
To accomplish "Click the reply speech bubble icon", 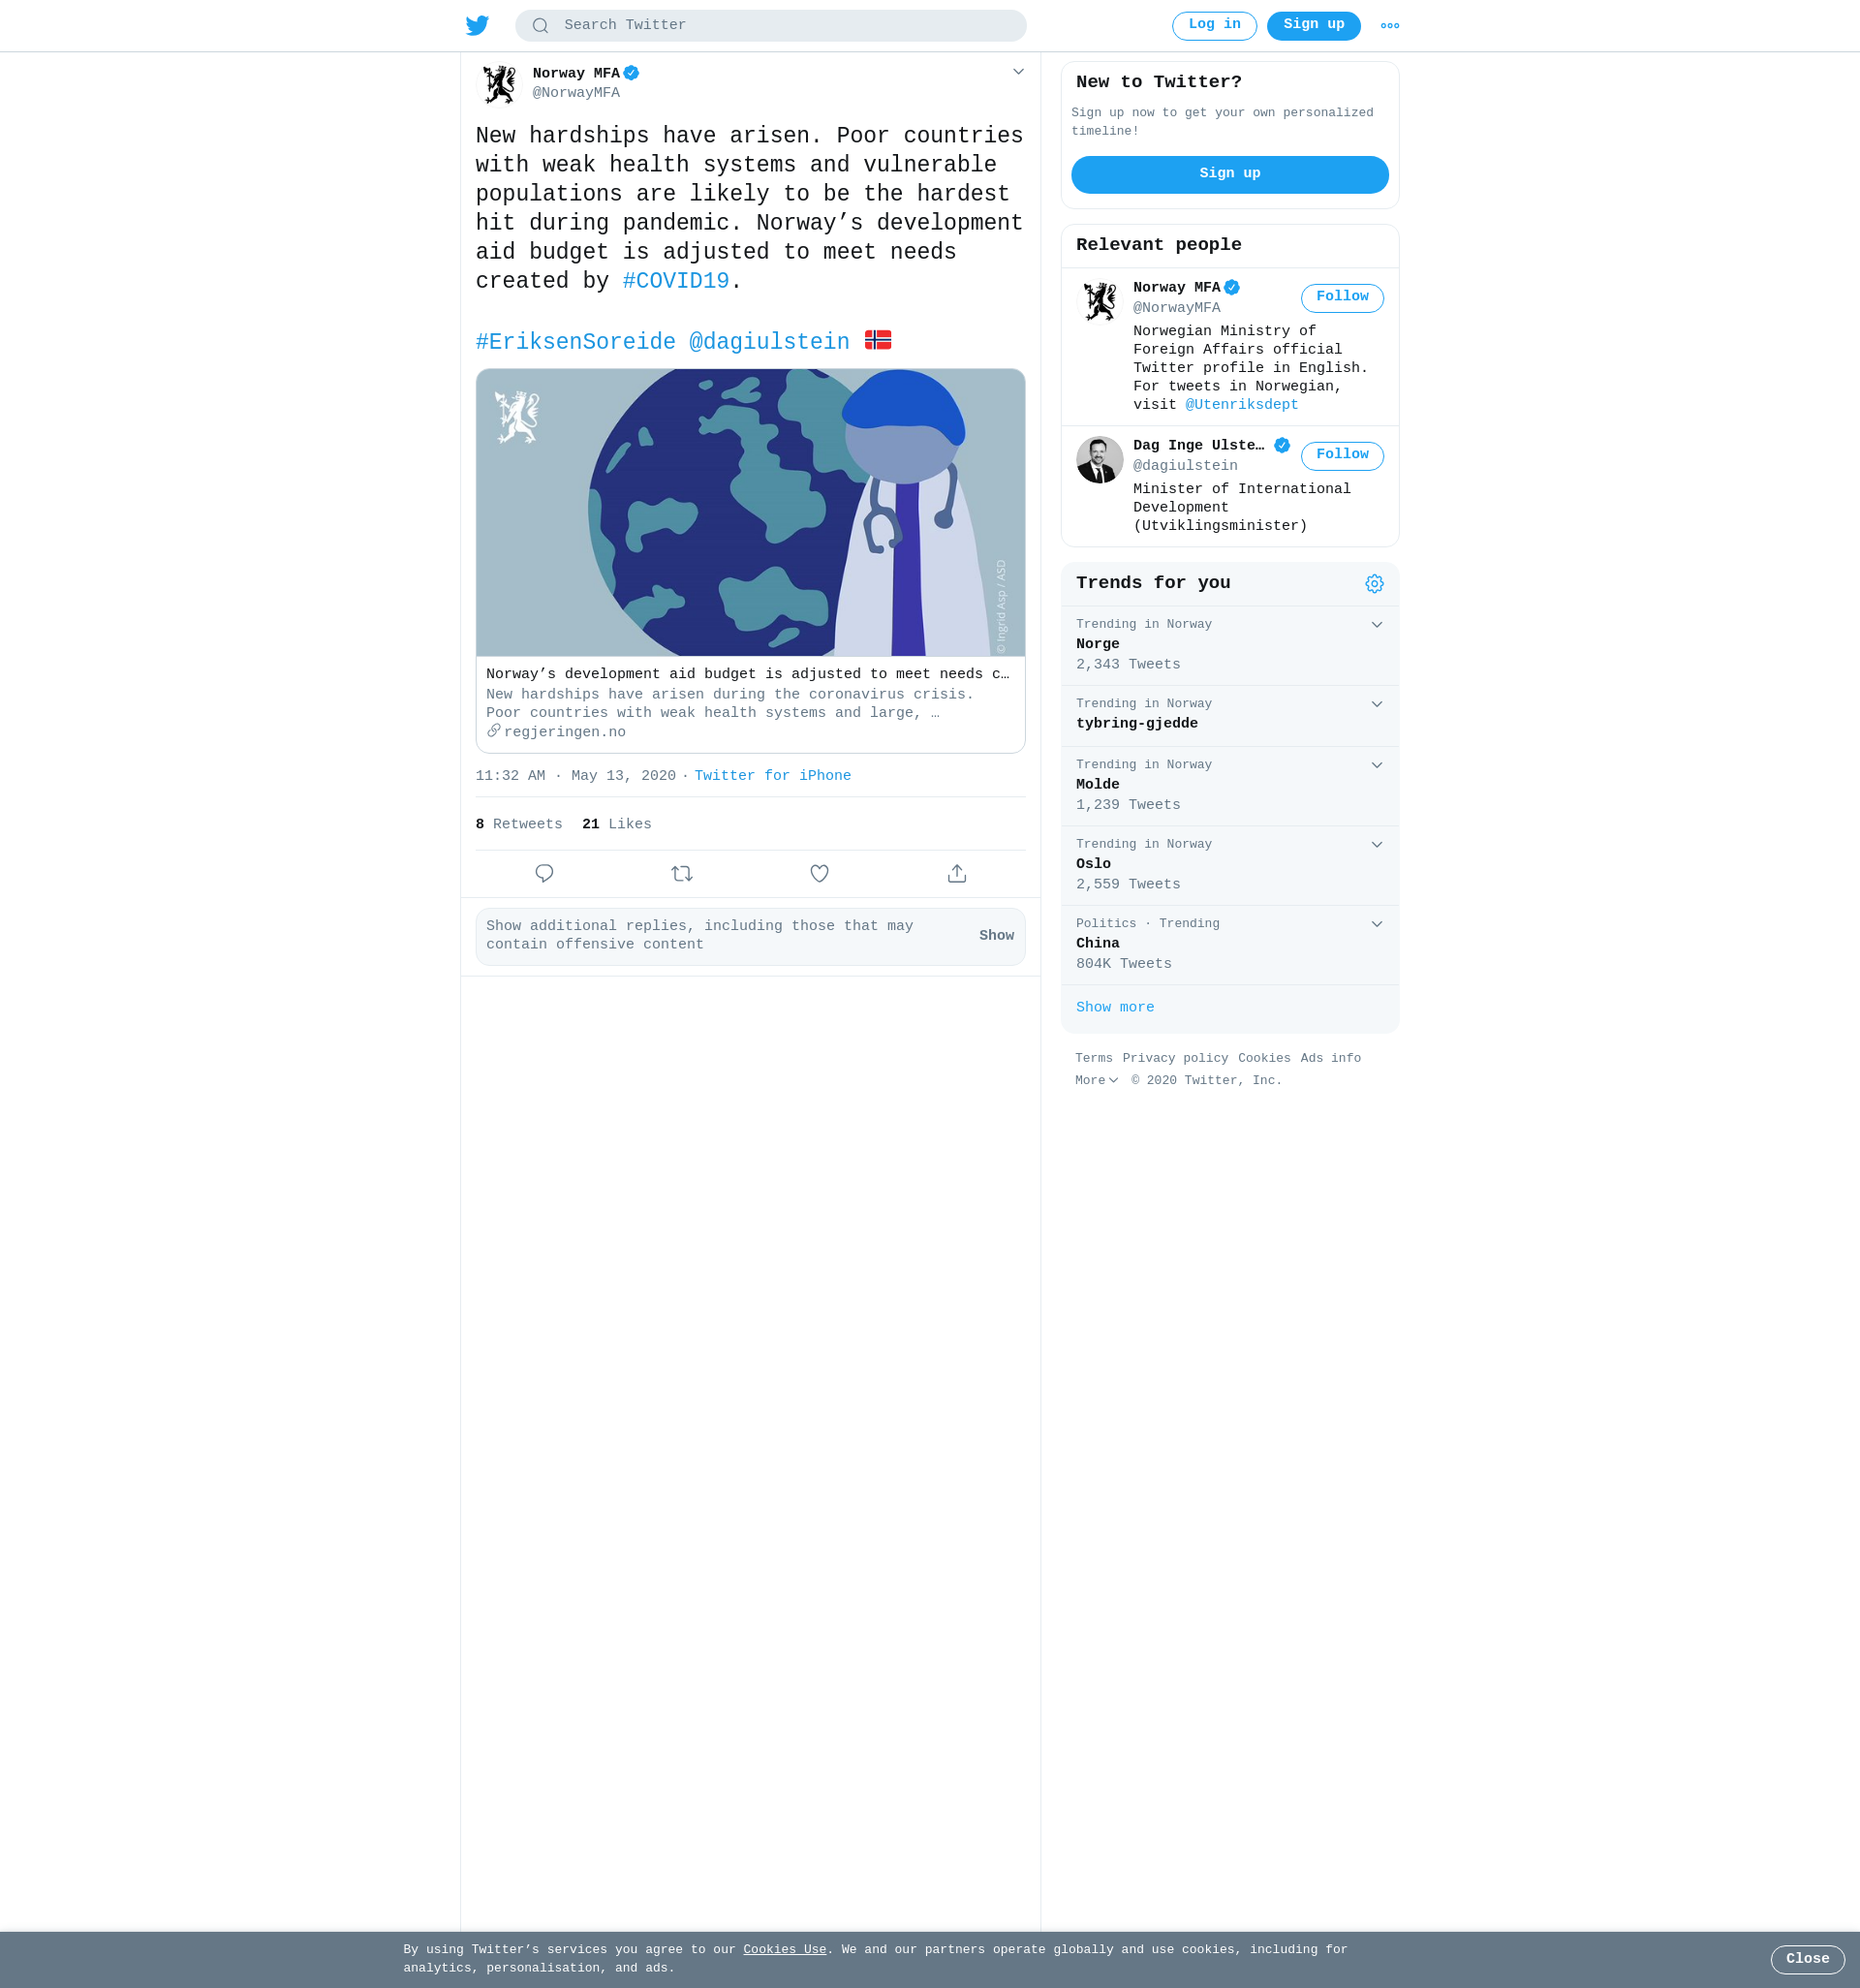I will click(x=544, y=874).
